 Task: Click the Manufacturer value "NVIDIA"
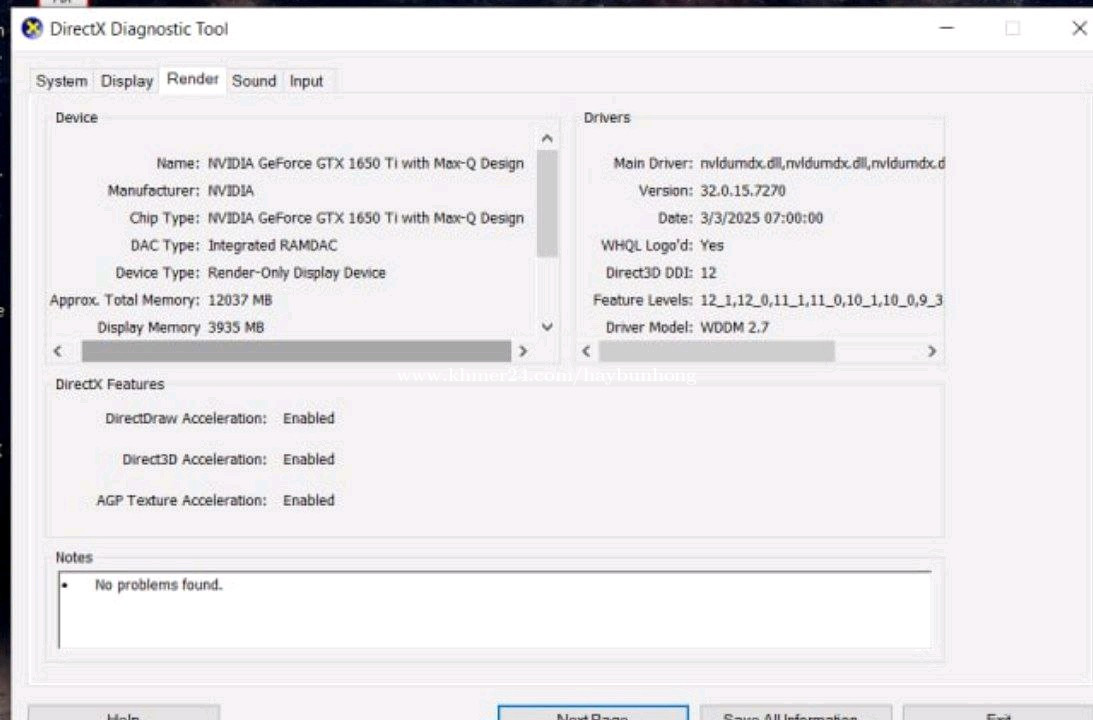pos(231,190)
